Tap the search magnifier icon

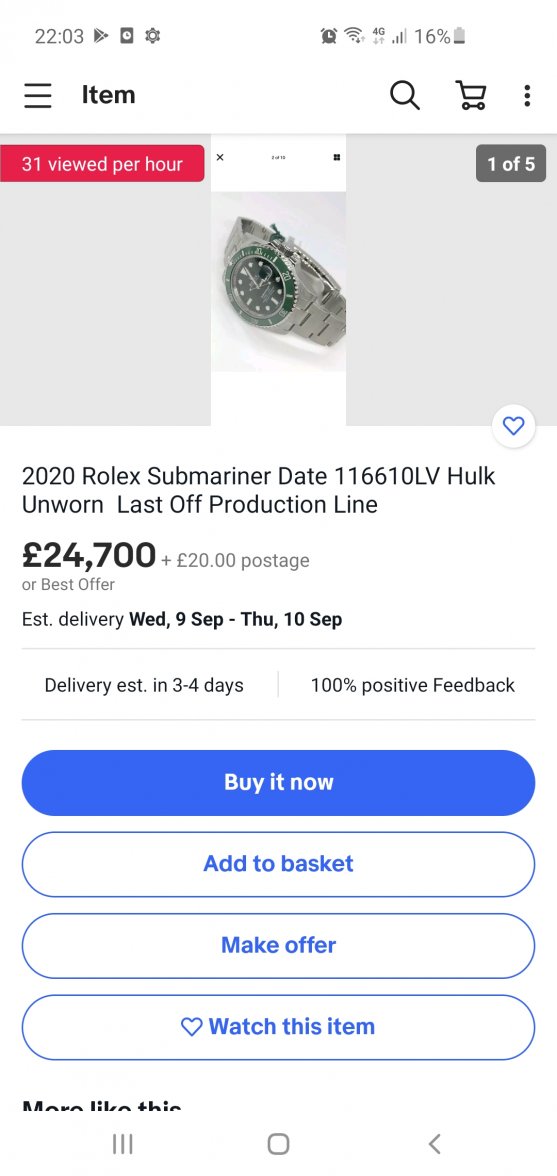point(405,95)
